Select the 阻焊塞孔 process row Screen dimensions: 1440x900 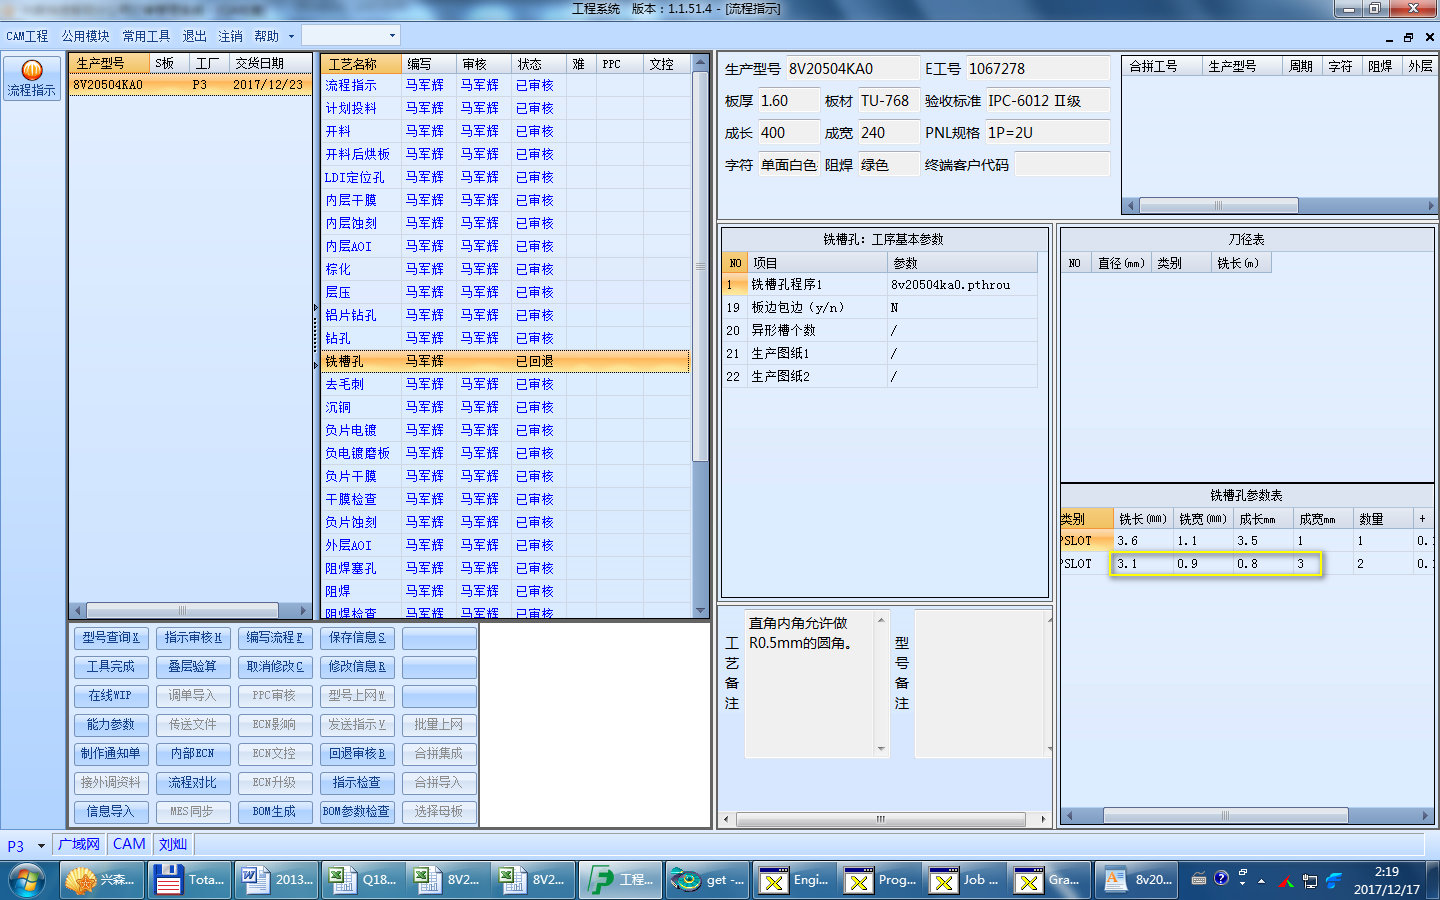coord(505,569)
